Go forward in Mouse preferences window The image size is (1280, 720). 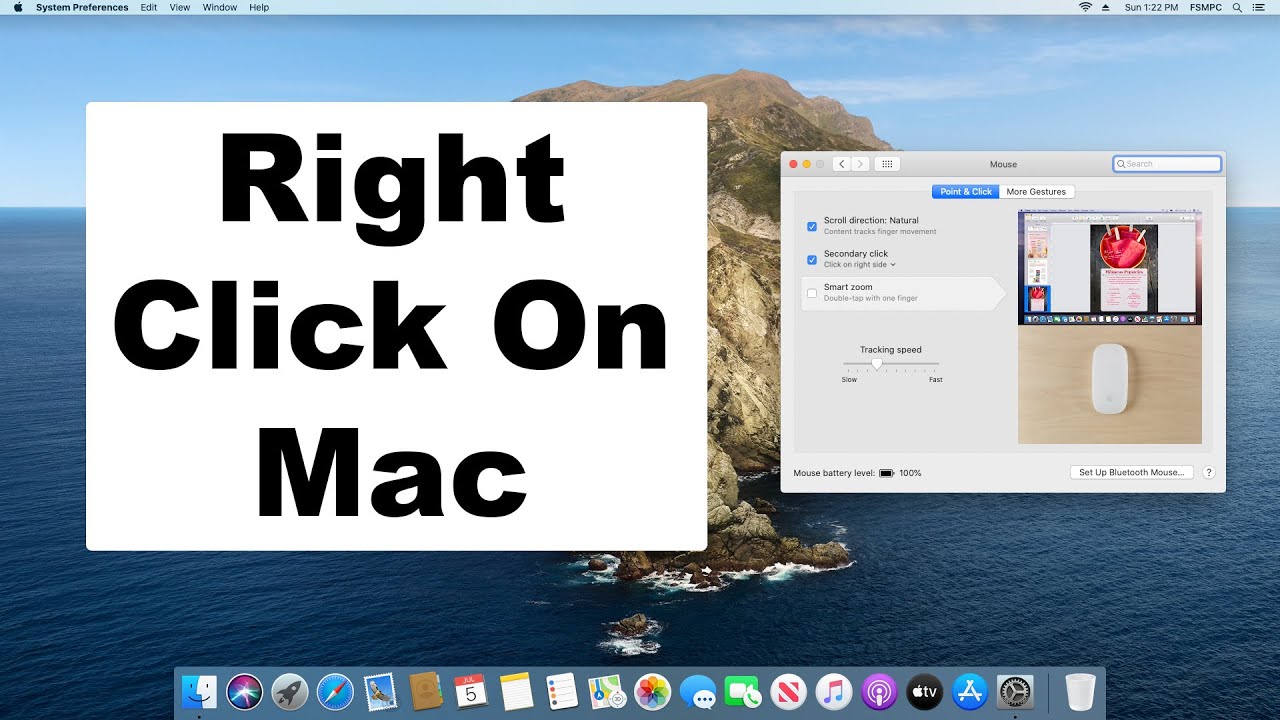860,164
